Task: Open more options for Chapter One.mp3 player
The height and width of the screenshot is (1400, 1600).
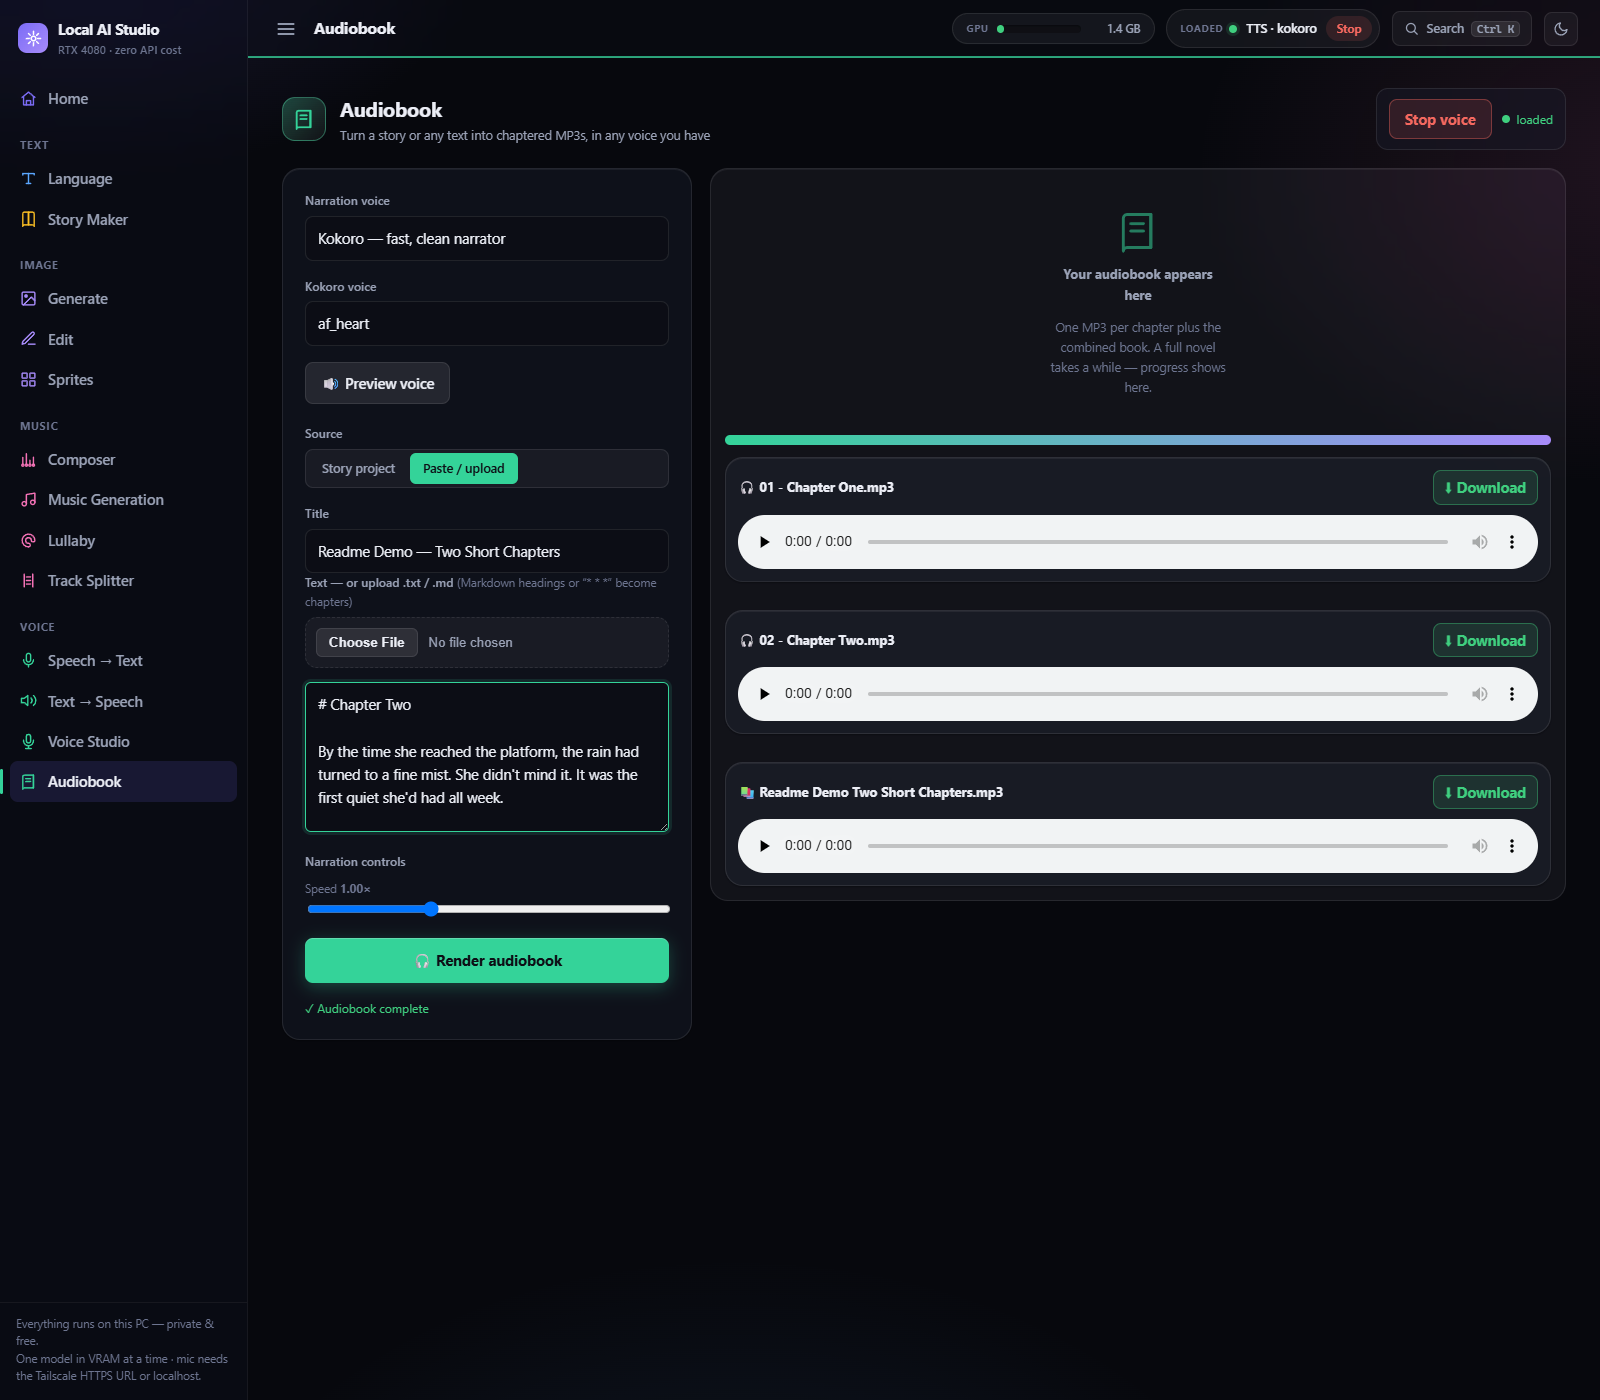Action: click(1512, 542)
